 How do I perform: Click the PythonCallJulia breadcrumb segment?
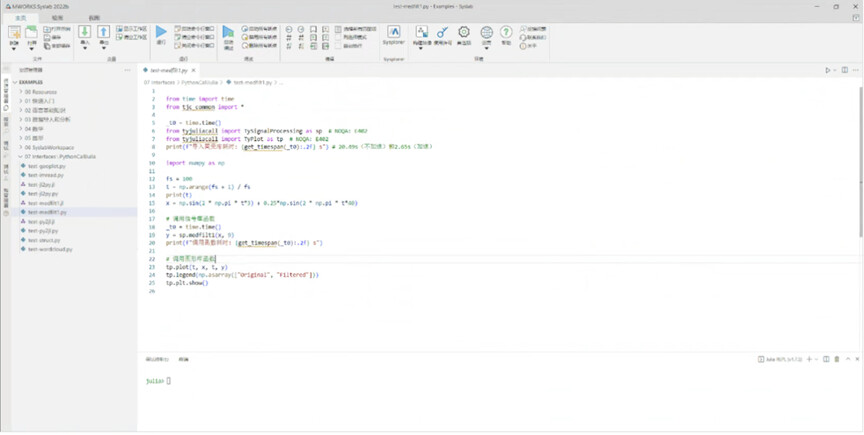(199, 82)
